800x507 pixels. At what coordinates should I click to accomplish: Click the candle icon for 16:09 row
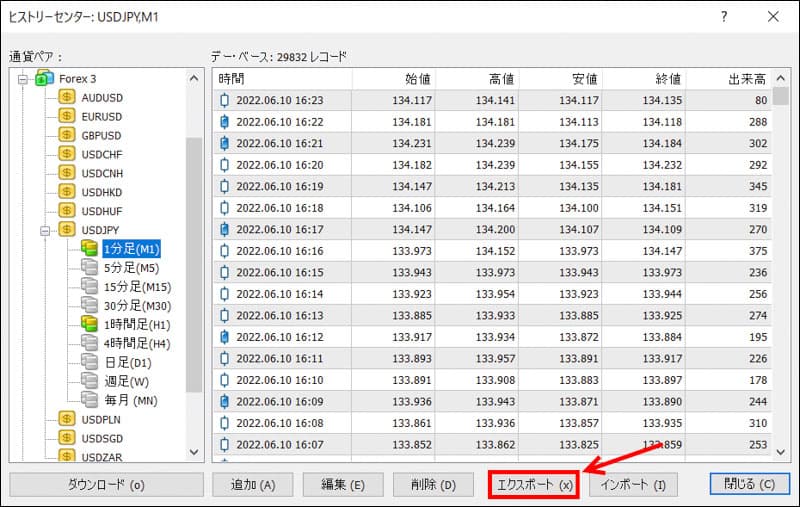click(225, 401)
